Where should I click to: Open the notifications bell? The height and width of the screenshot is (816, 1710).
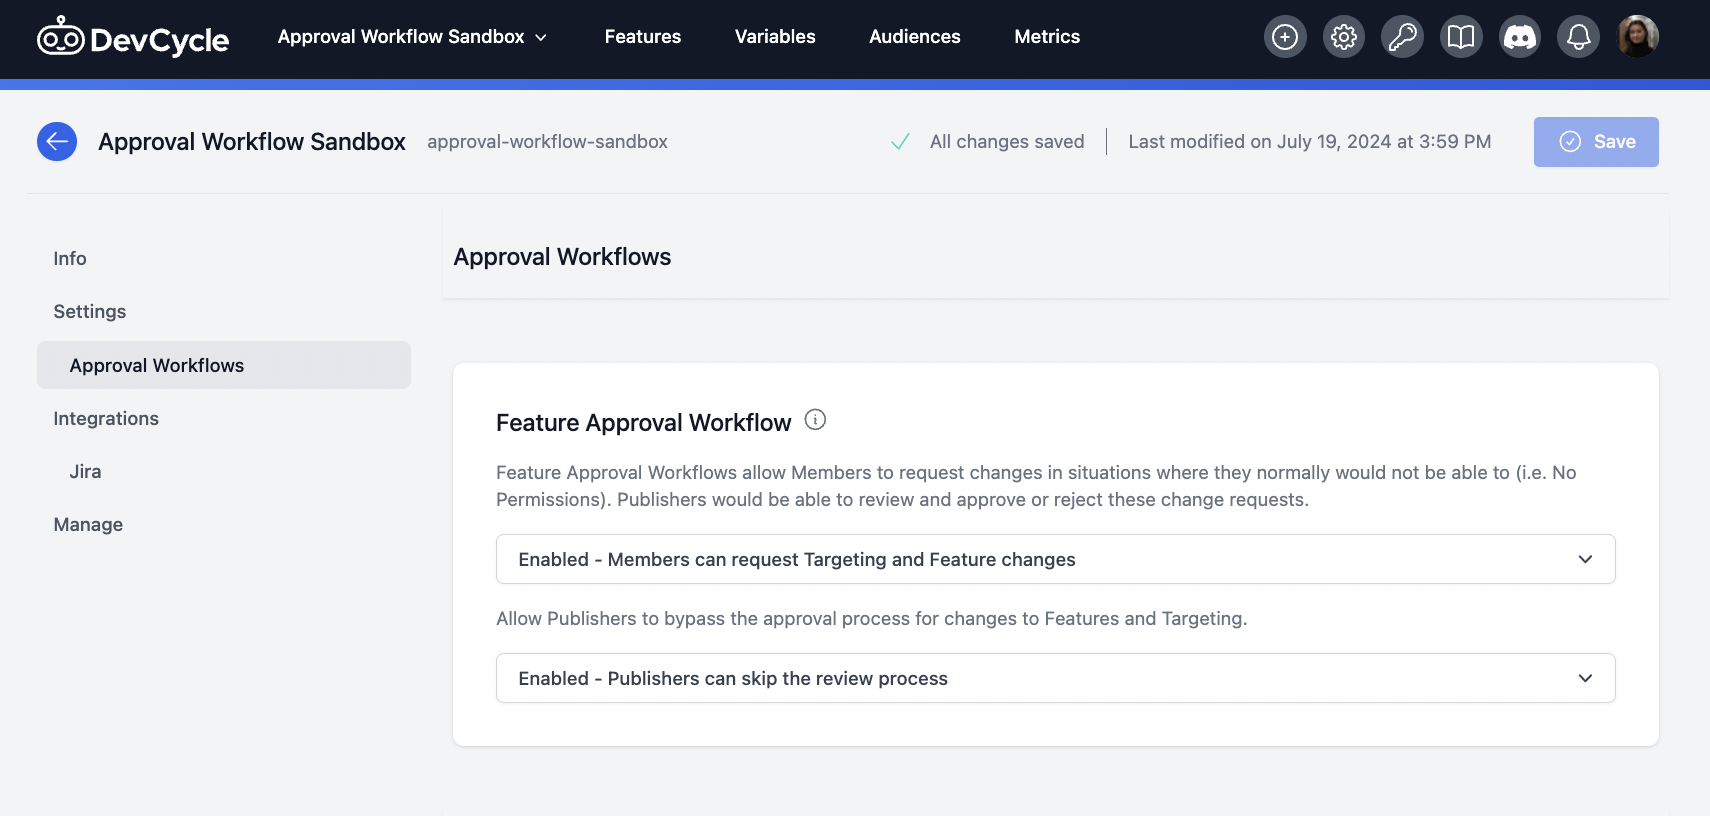coord(1578,37)
